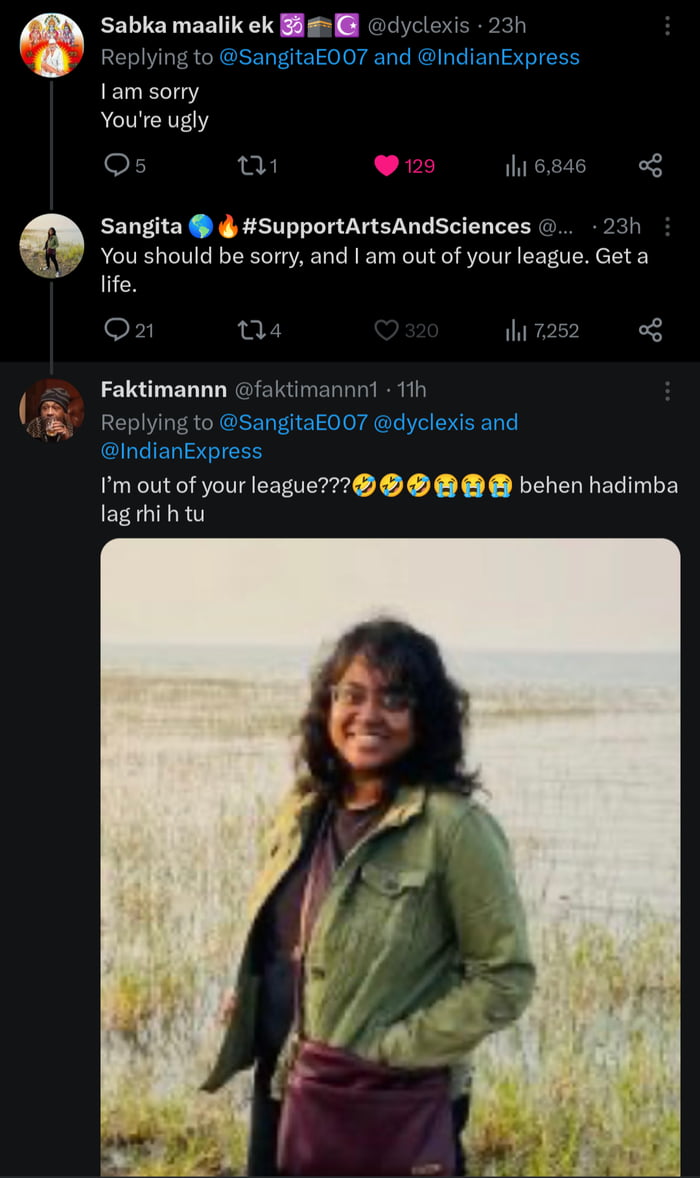Screen dimensions: 700x1178
Task: Open Sabka maalik ek profile picture
Action: coord(52,45)
